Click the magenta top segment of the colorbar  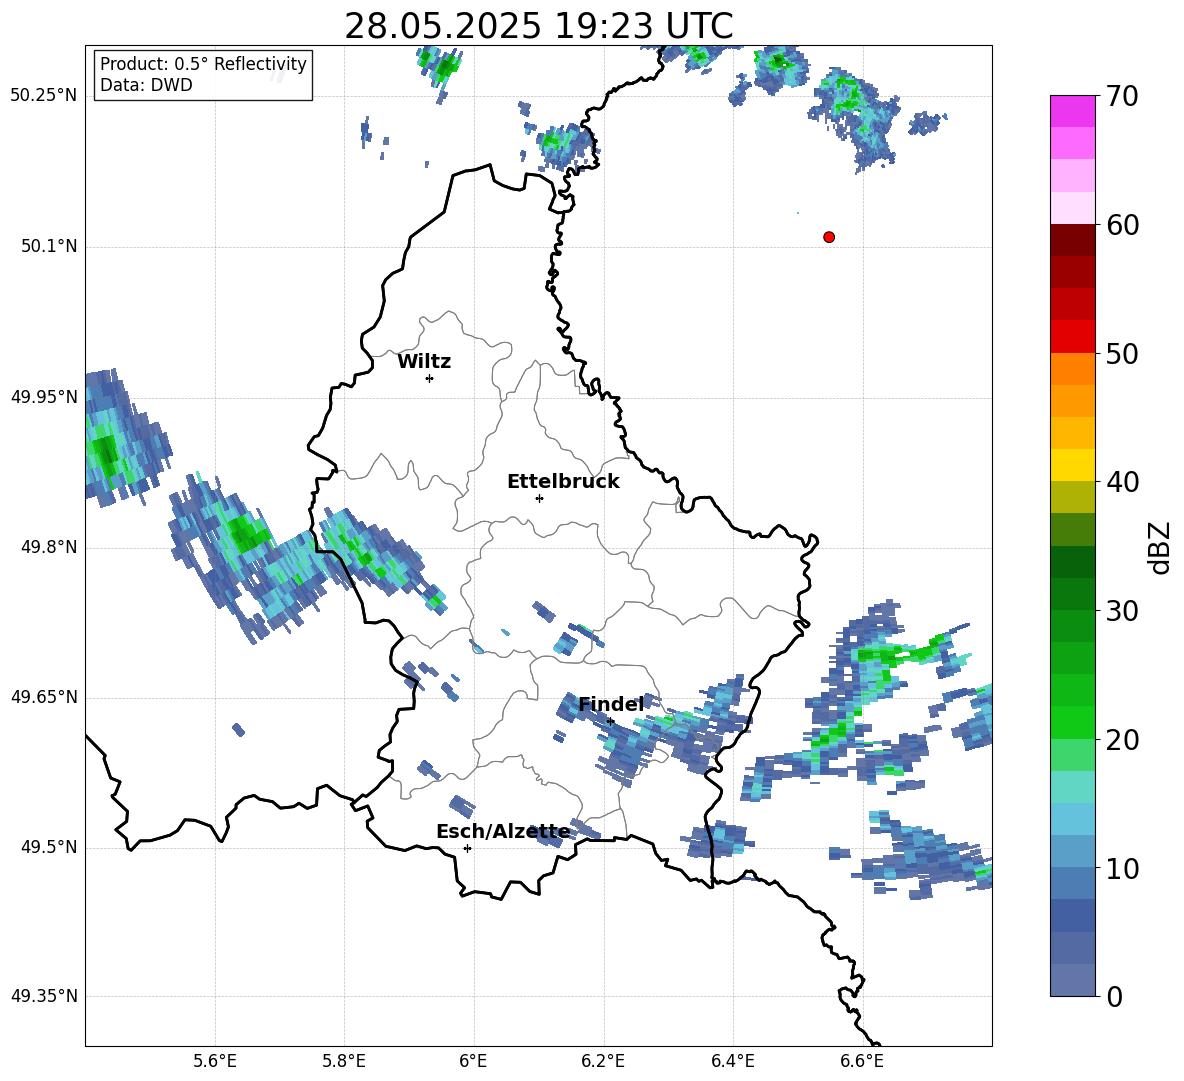(1072, 111)
